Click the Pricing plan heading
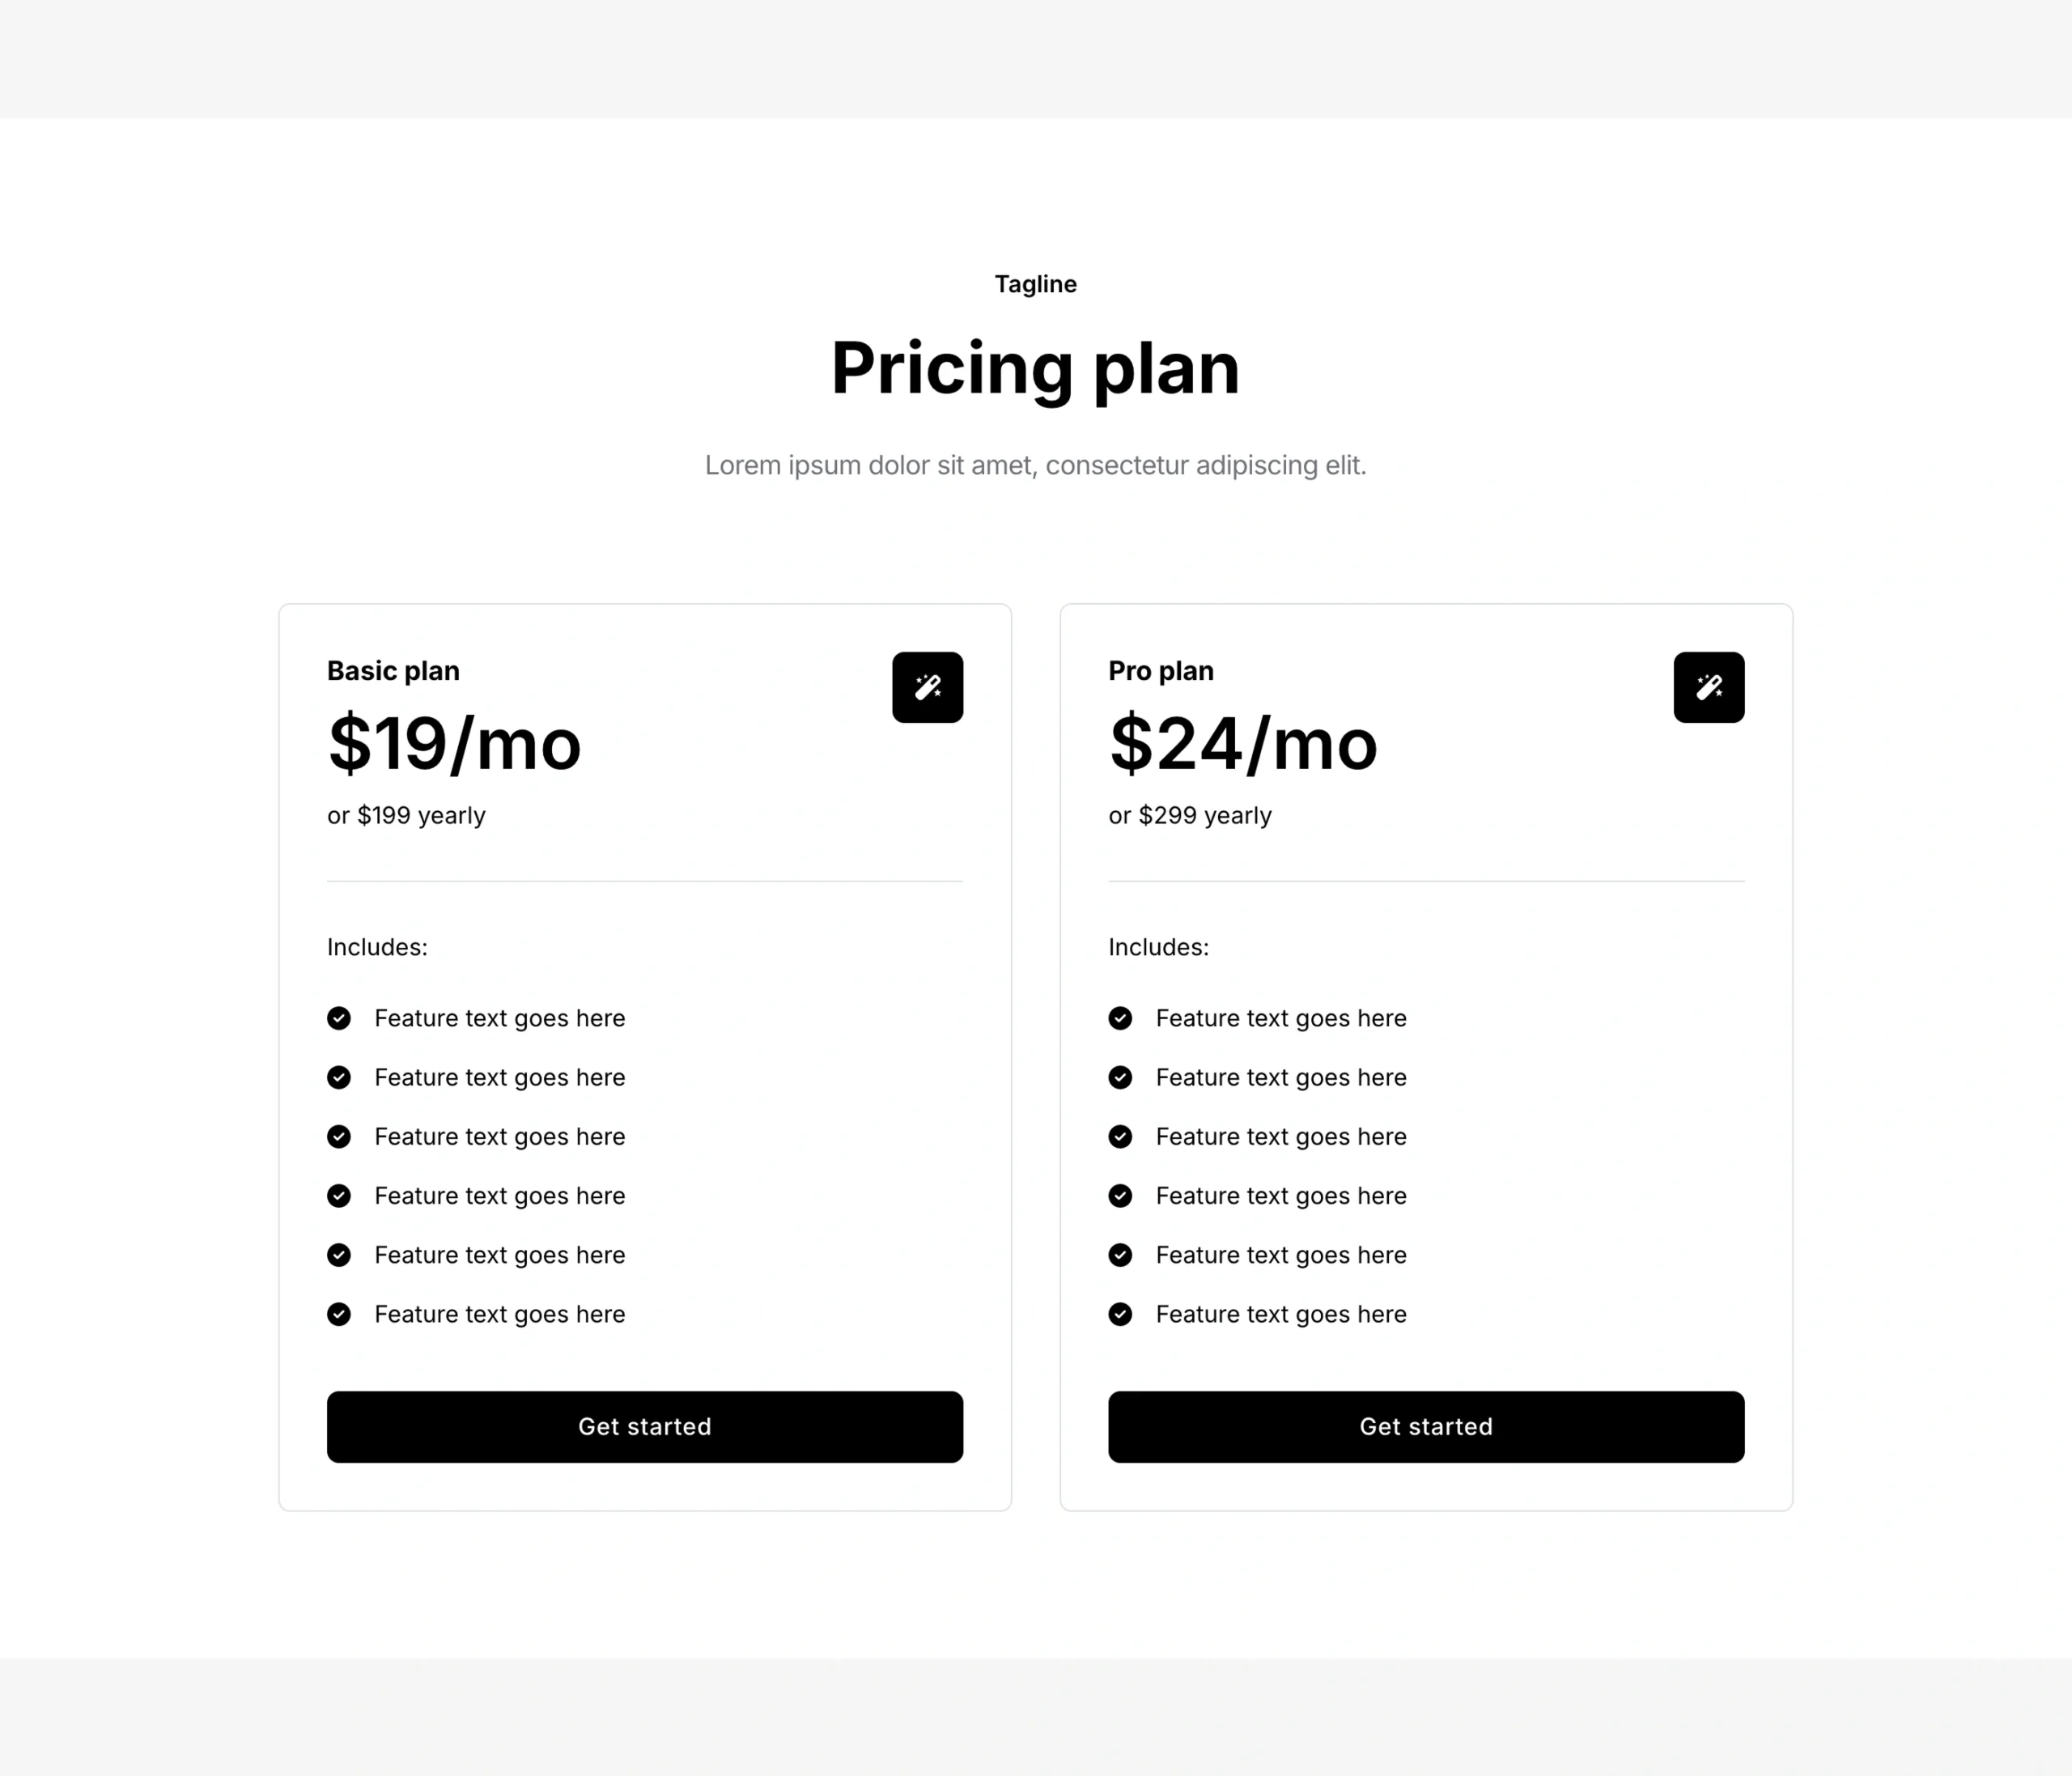The height and width of the screenshot is (1776, 2072). 1035,368
